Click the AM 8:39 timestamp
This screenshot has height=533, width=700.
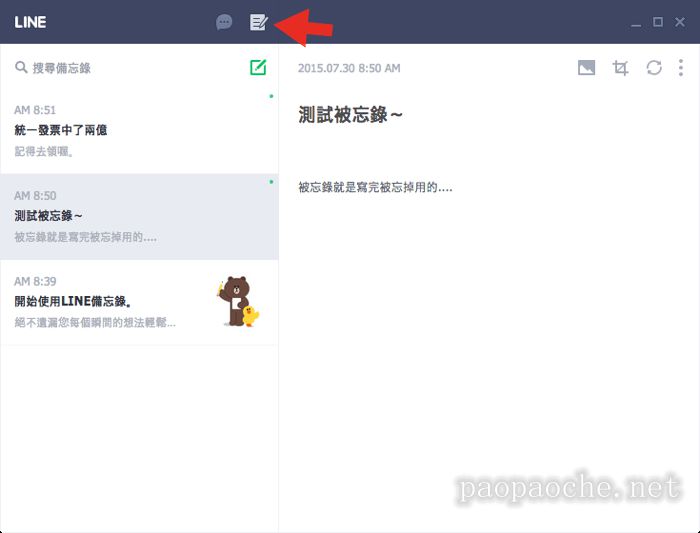click(x=35, y=281)
